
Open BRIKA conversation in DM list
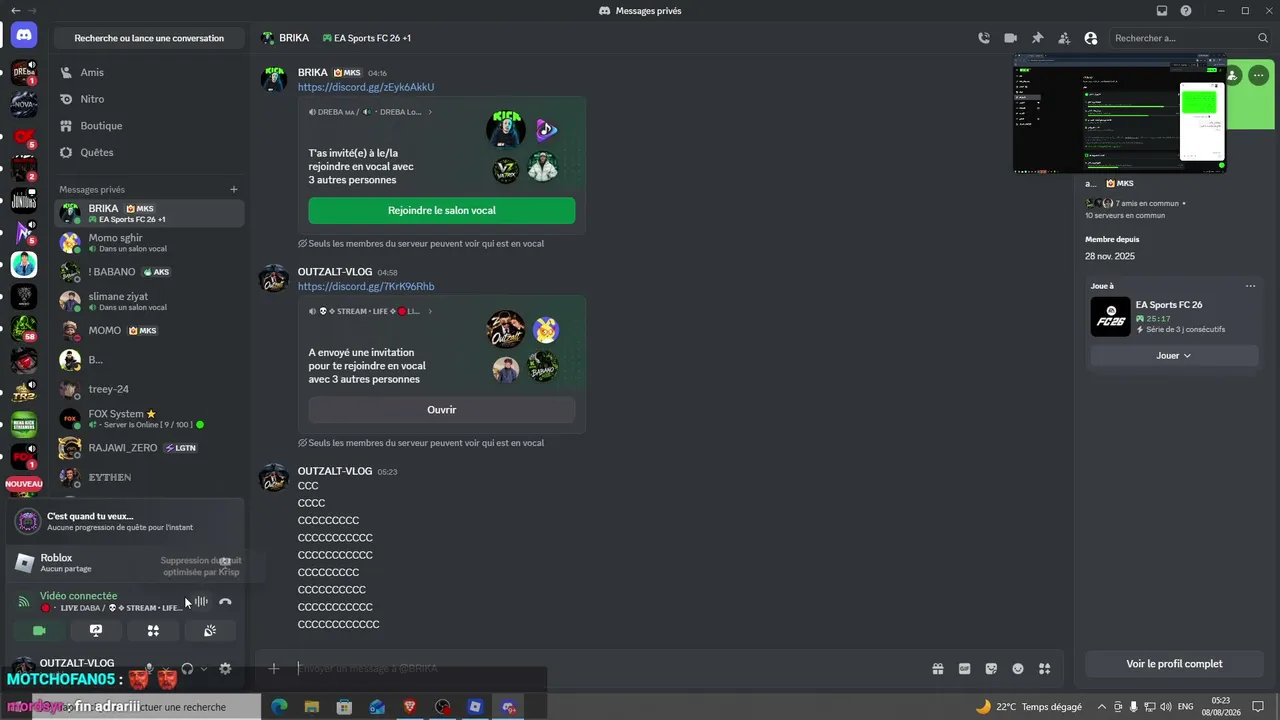pyautogui.click(x=149, y=213)
